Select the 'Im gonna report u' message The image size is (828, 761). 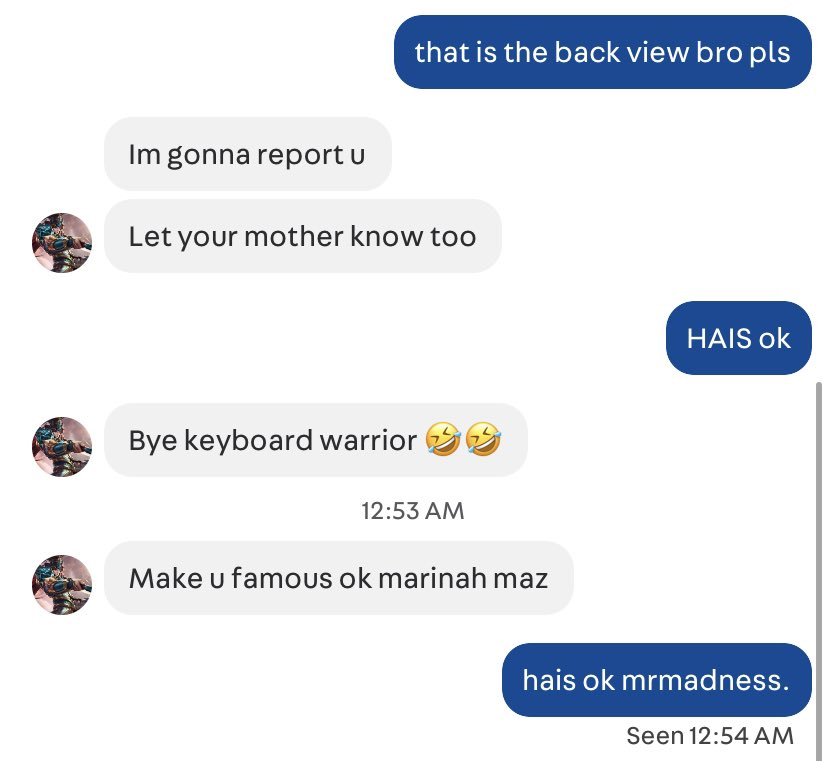click(248, 154)
